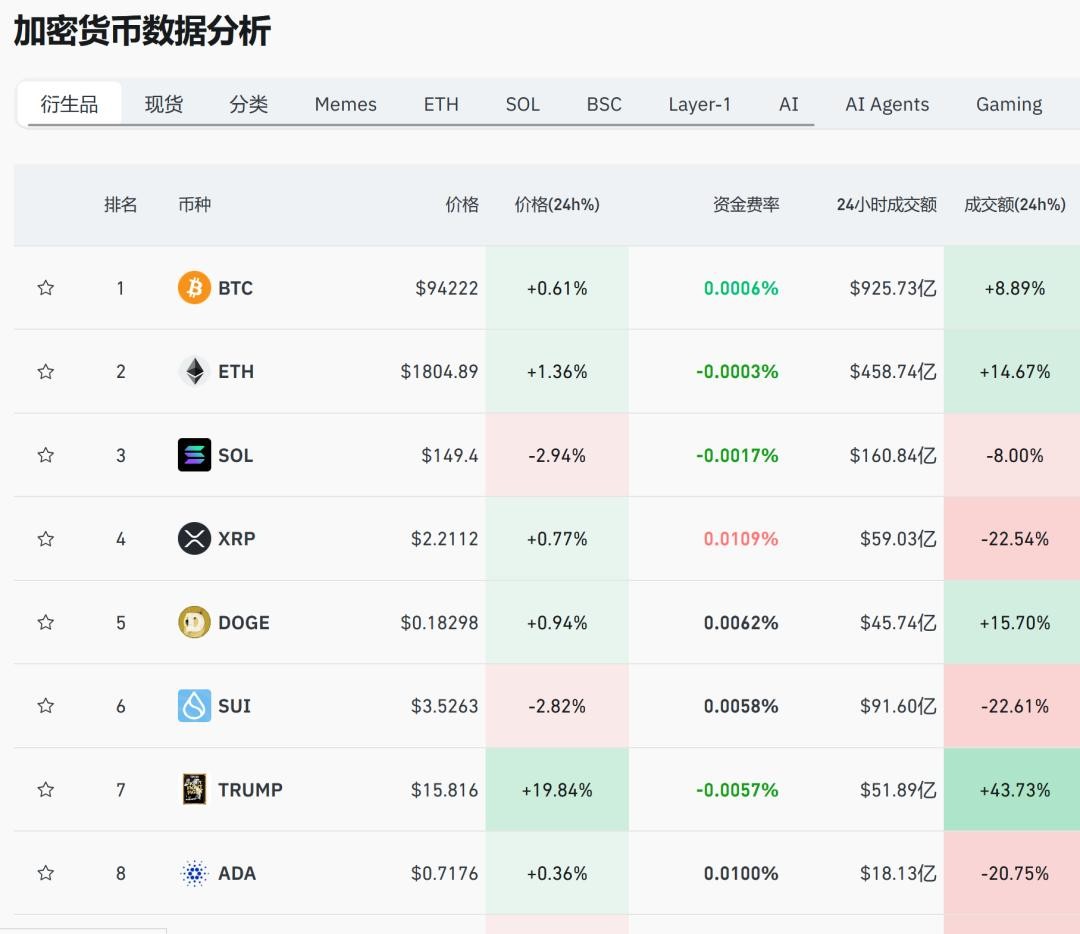Toggle favorite star for SOL row
Screen dimensions: 1080x934
click(45, 455)
